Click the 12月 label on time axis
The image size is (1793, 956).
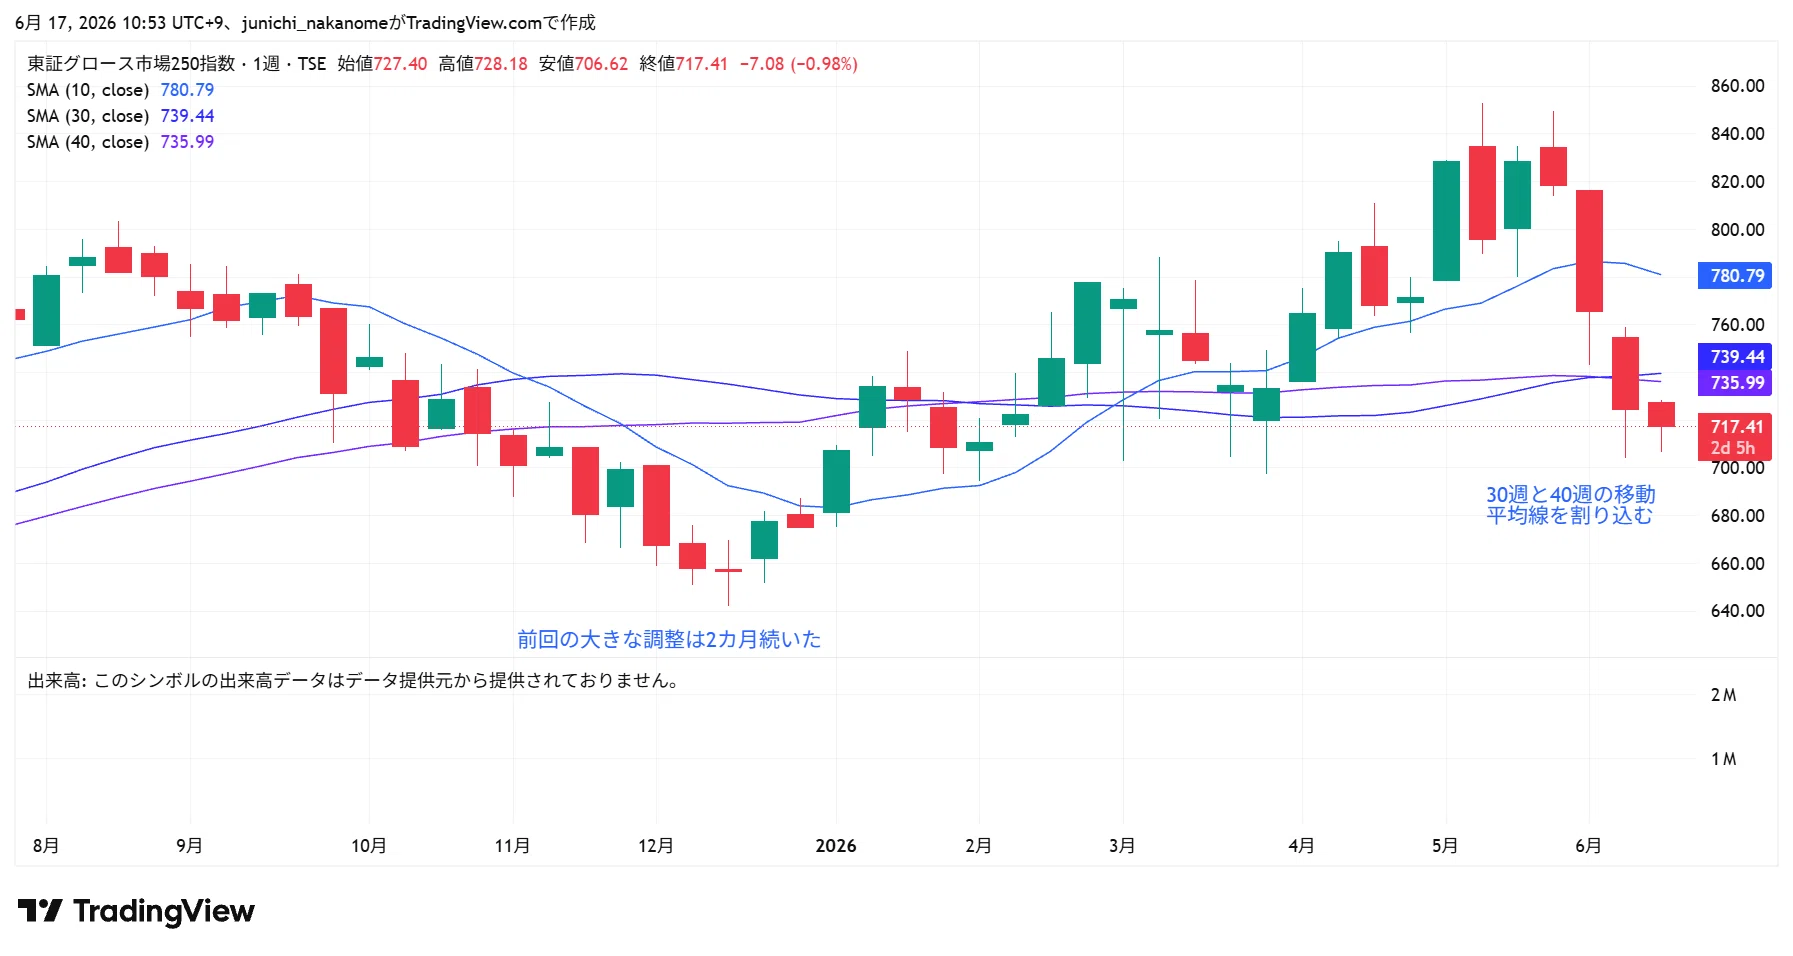click(656, 846)
